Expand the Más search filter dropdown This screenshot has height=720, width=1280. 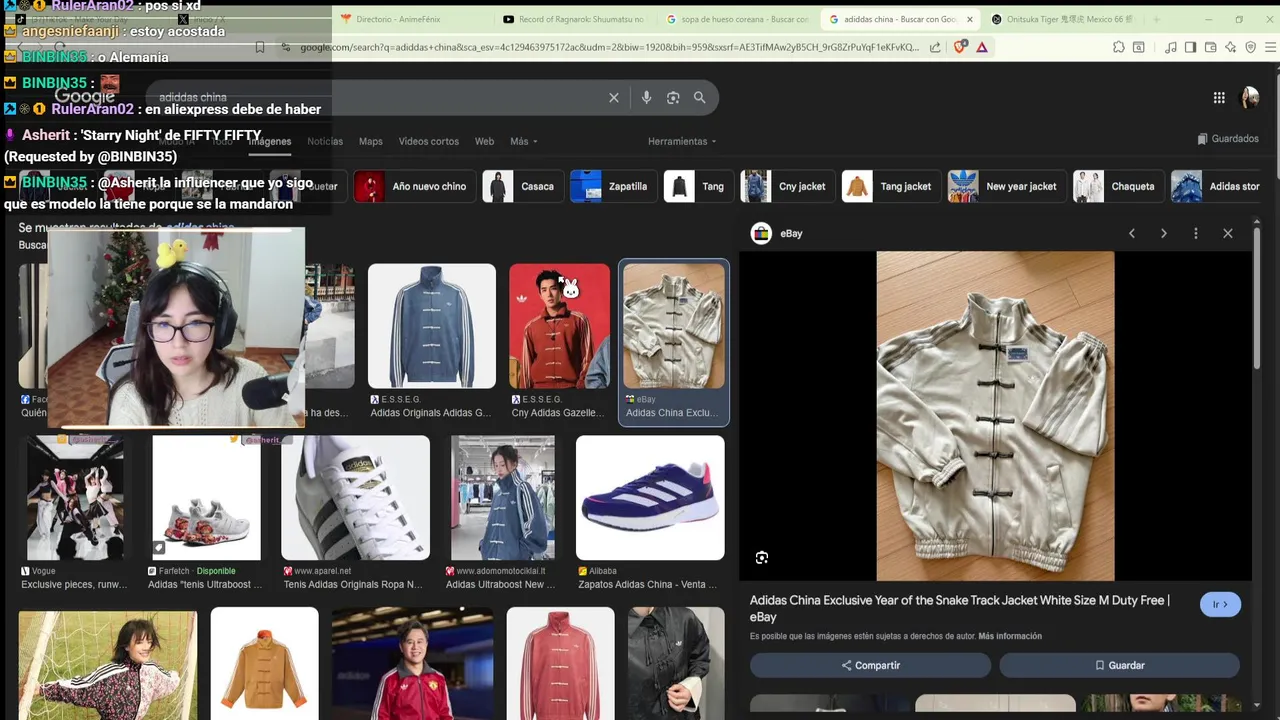click(x=524, y=141)
